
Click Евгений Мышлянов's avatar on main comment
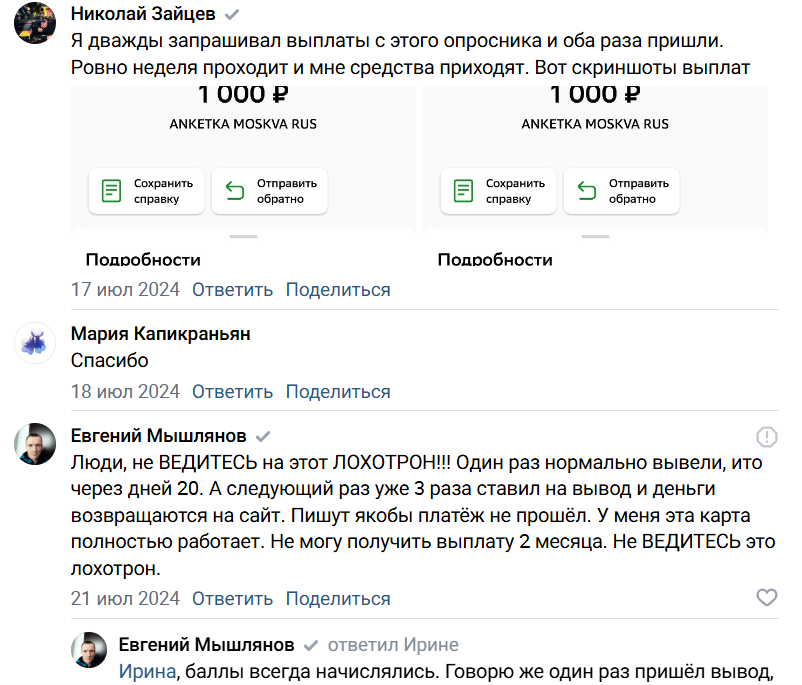pyautogui.click(x=35, y=443)
